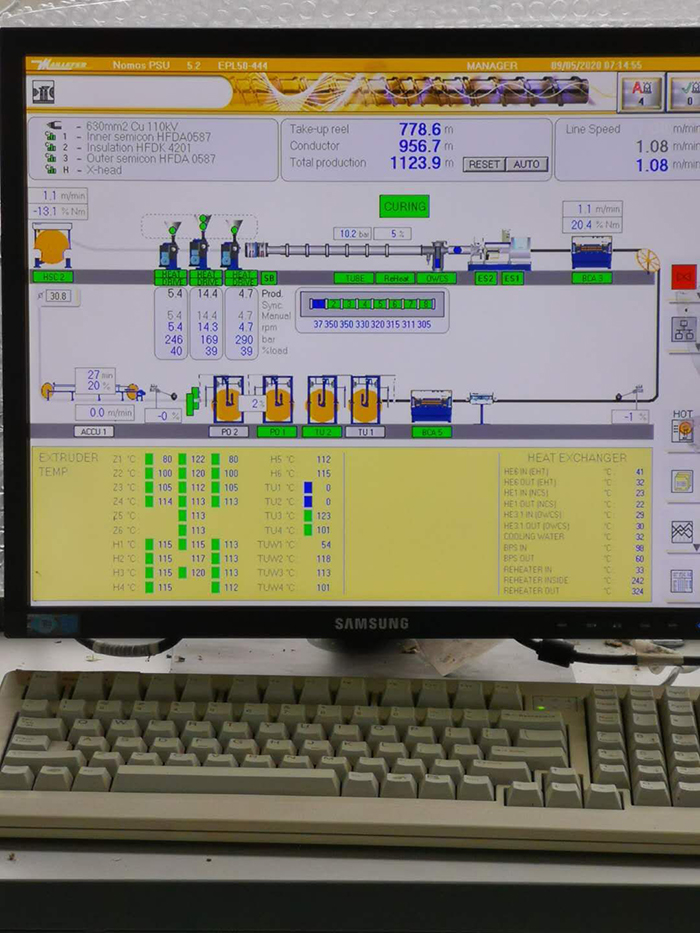Click the line overview icon at top-left

tap(43, 93)
